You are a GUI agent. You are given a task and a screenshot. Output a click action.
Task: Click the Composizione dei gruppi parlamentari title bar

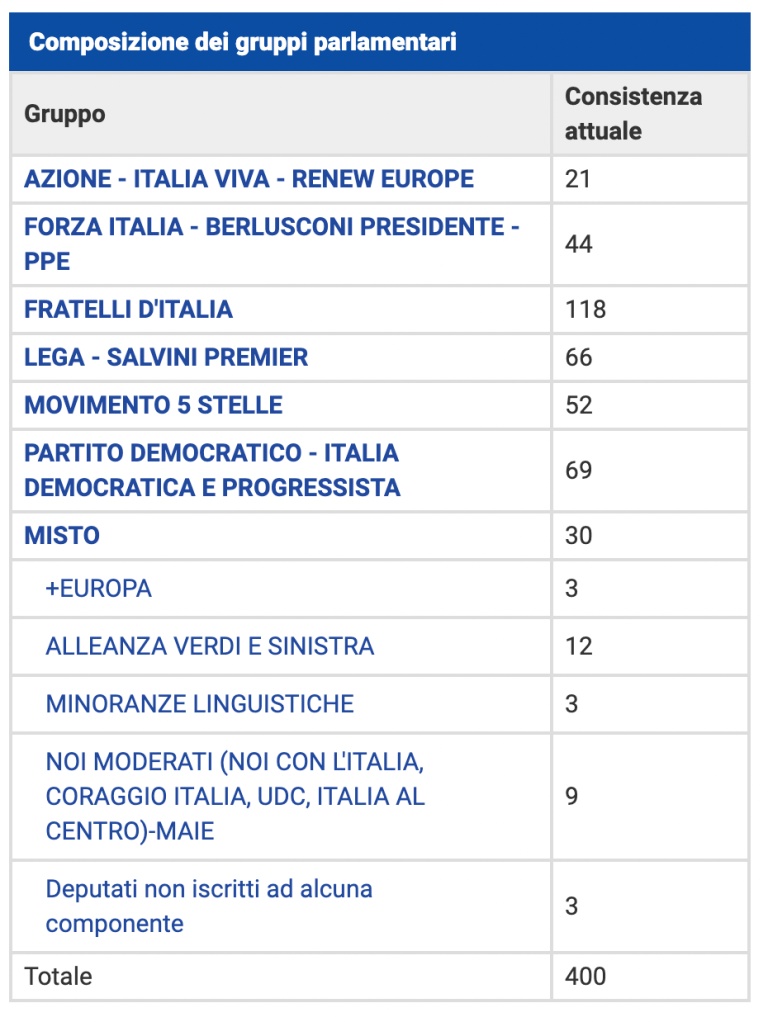pos(242,43)
